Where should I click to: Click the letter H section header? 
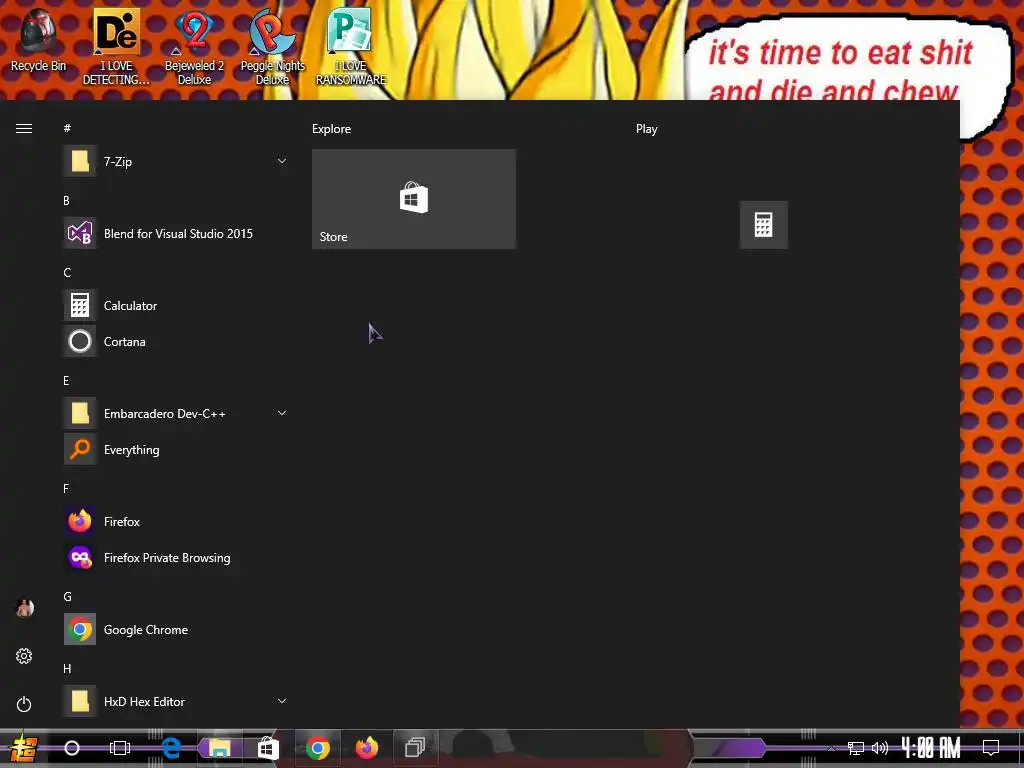(67, 669)
